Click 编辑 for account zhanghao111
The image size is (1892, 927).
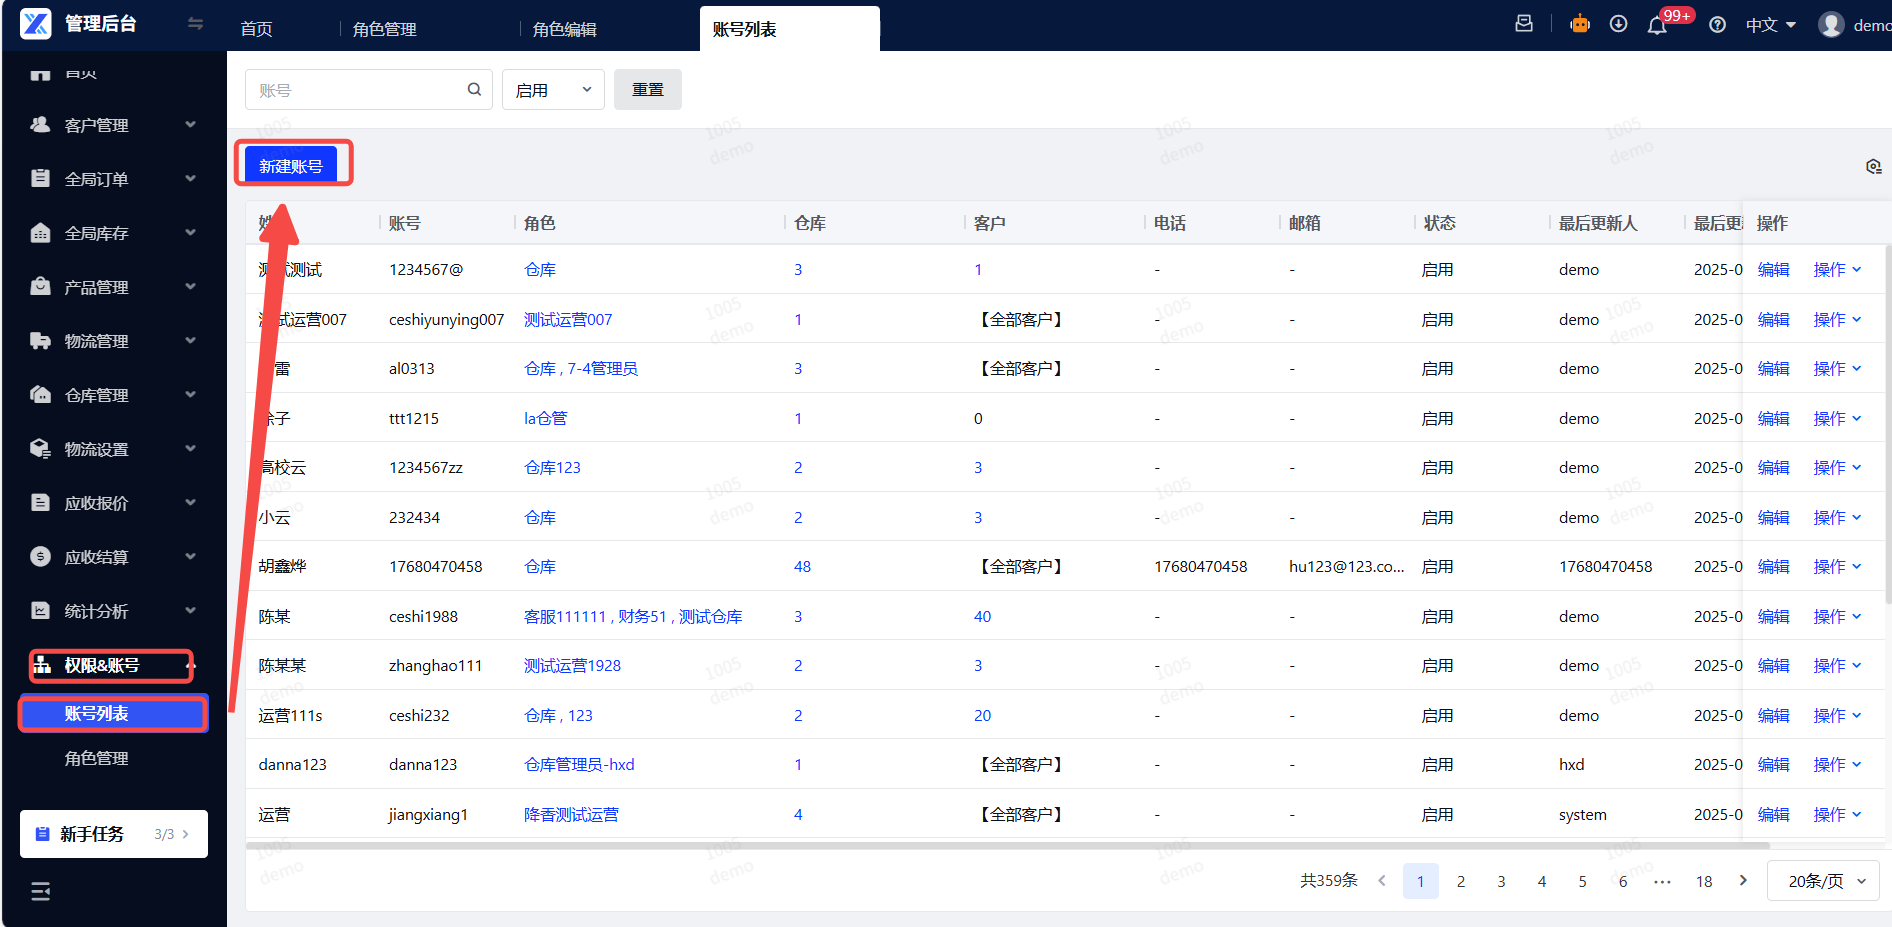[x=1774, y=666]
